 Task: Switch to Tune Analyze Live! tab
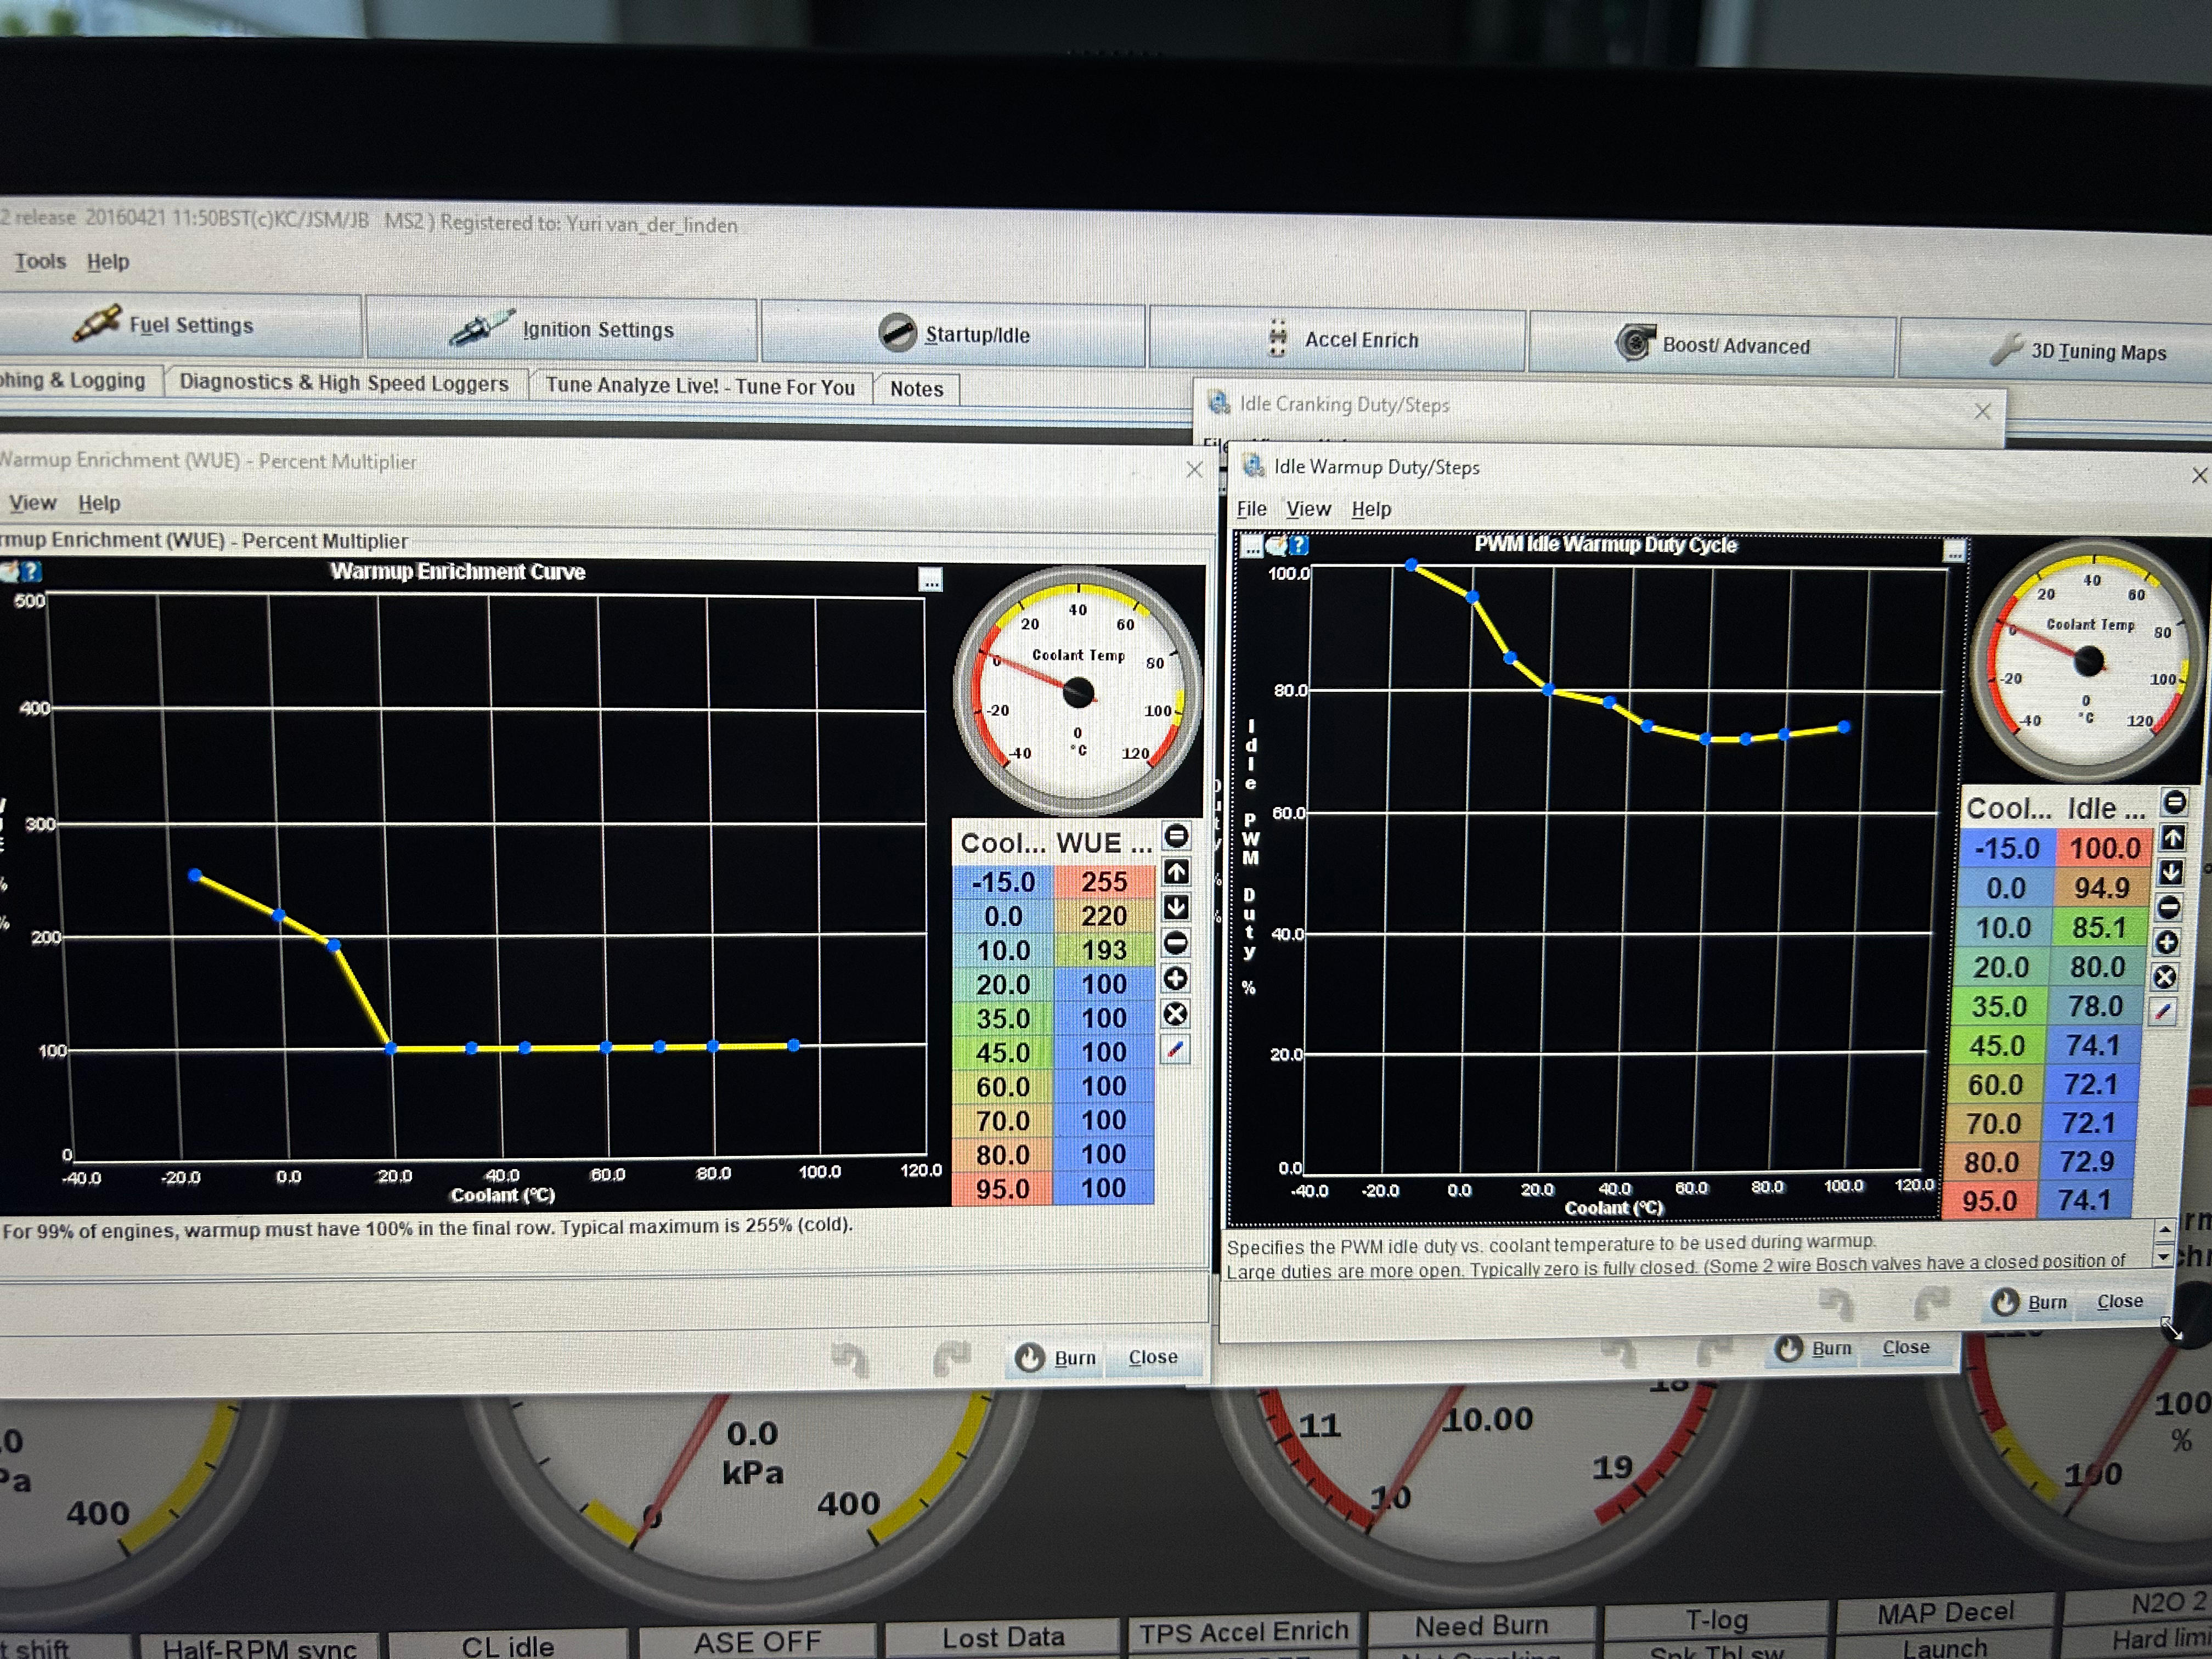tap(700, 386)
